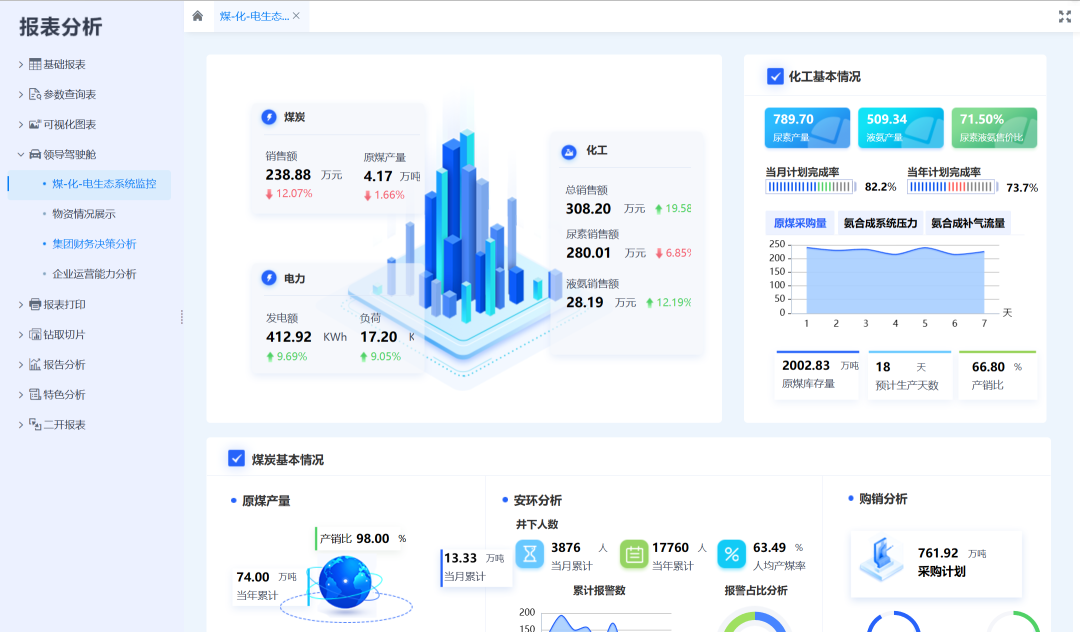Close the 煤-化-电生态 tab
The height and width of the screenshot is (632, 1080).
[296, 16]
